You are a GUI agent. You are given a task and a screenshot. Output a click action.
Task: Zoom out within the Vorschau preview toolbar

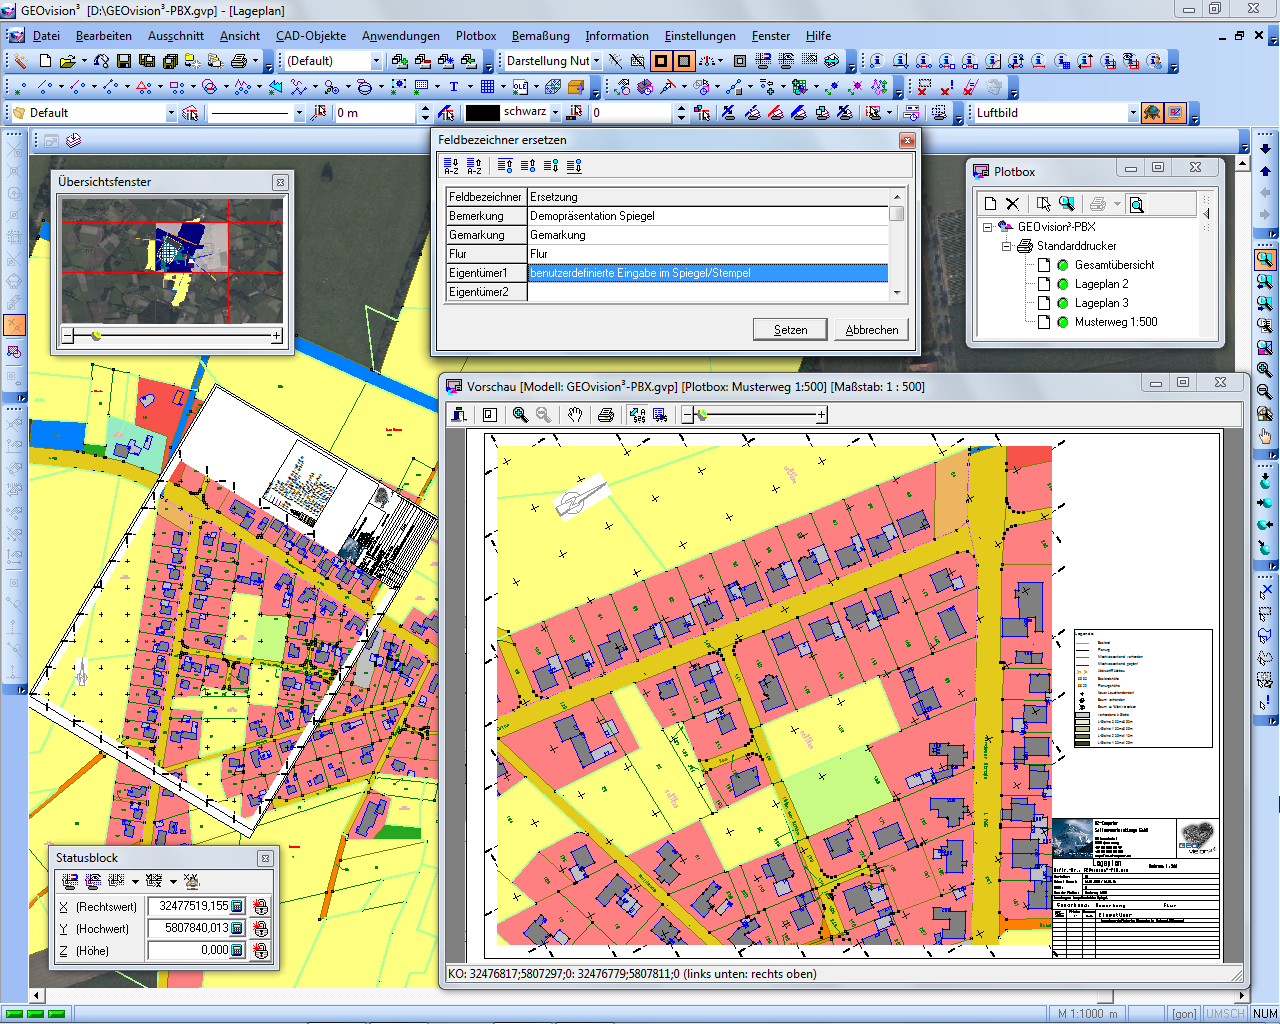[x=543, y=414]
